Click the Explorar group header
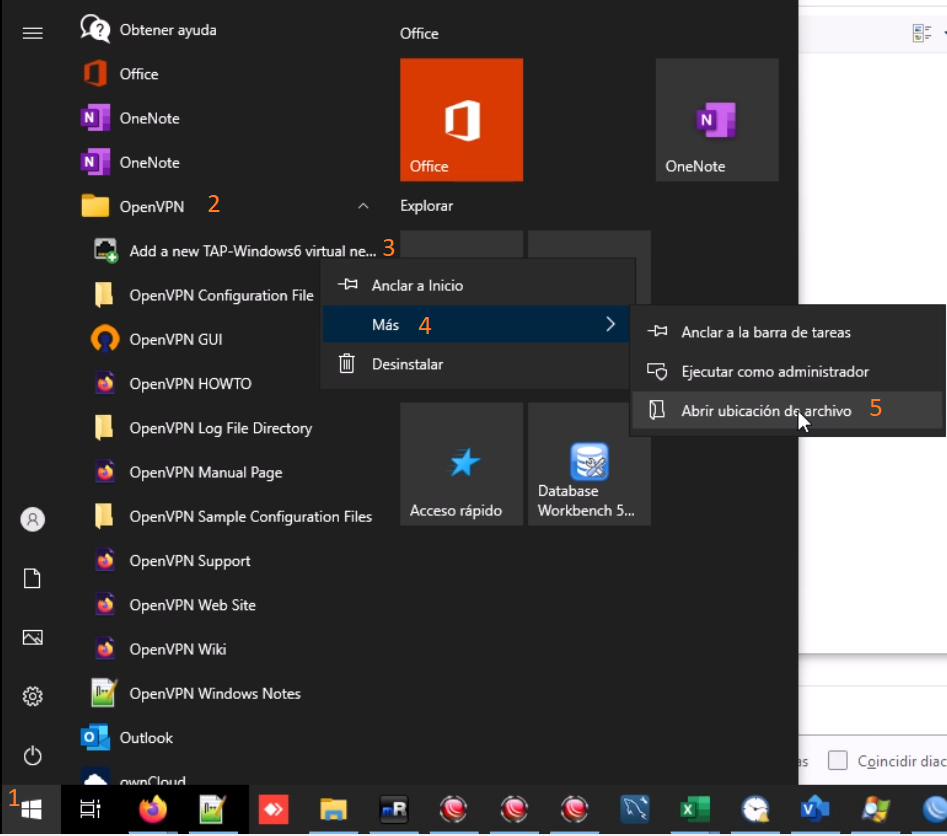The width and height of the screenshot is (947, 836). pos(426,206)
